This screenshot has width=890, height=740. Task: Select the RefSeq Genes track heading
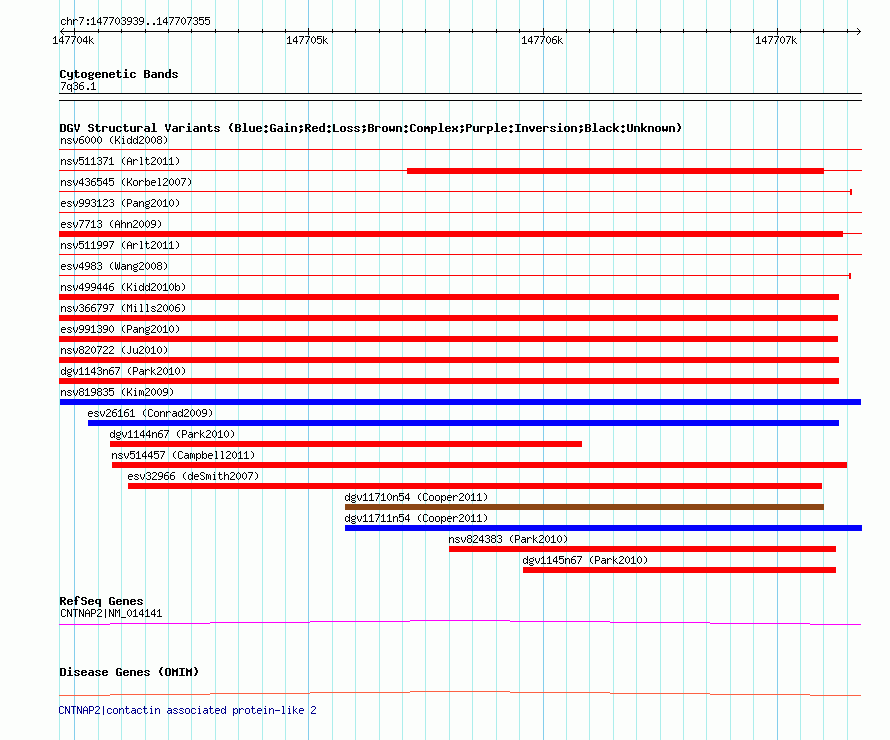pyautogui.click(x=101, y=601)
